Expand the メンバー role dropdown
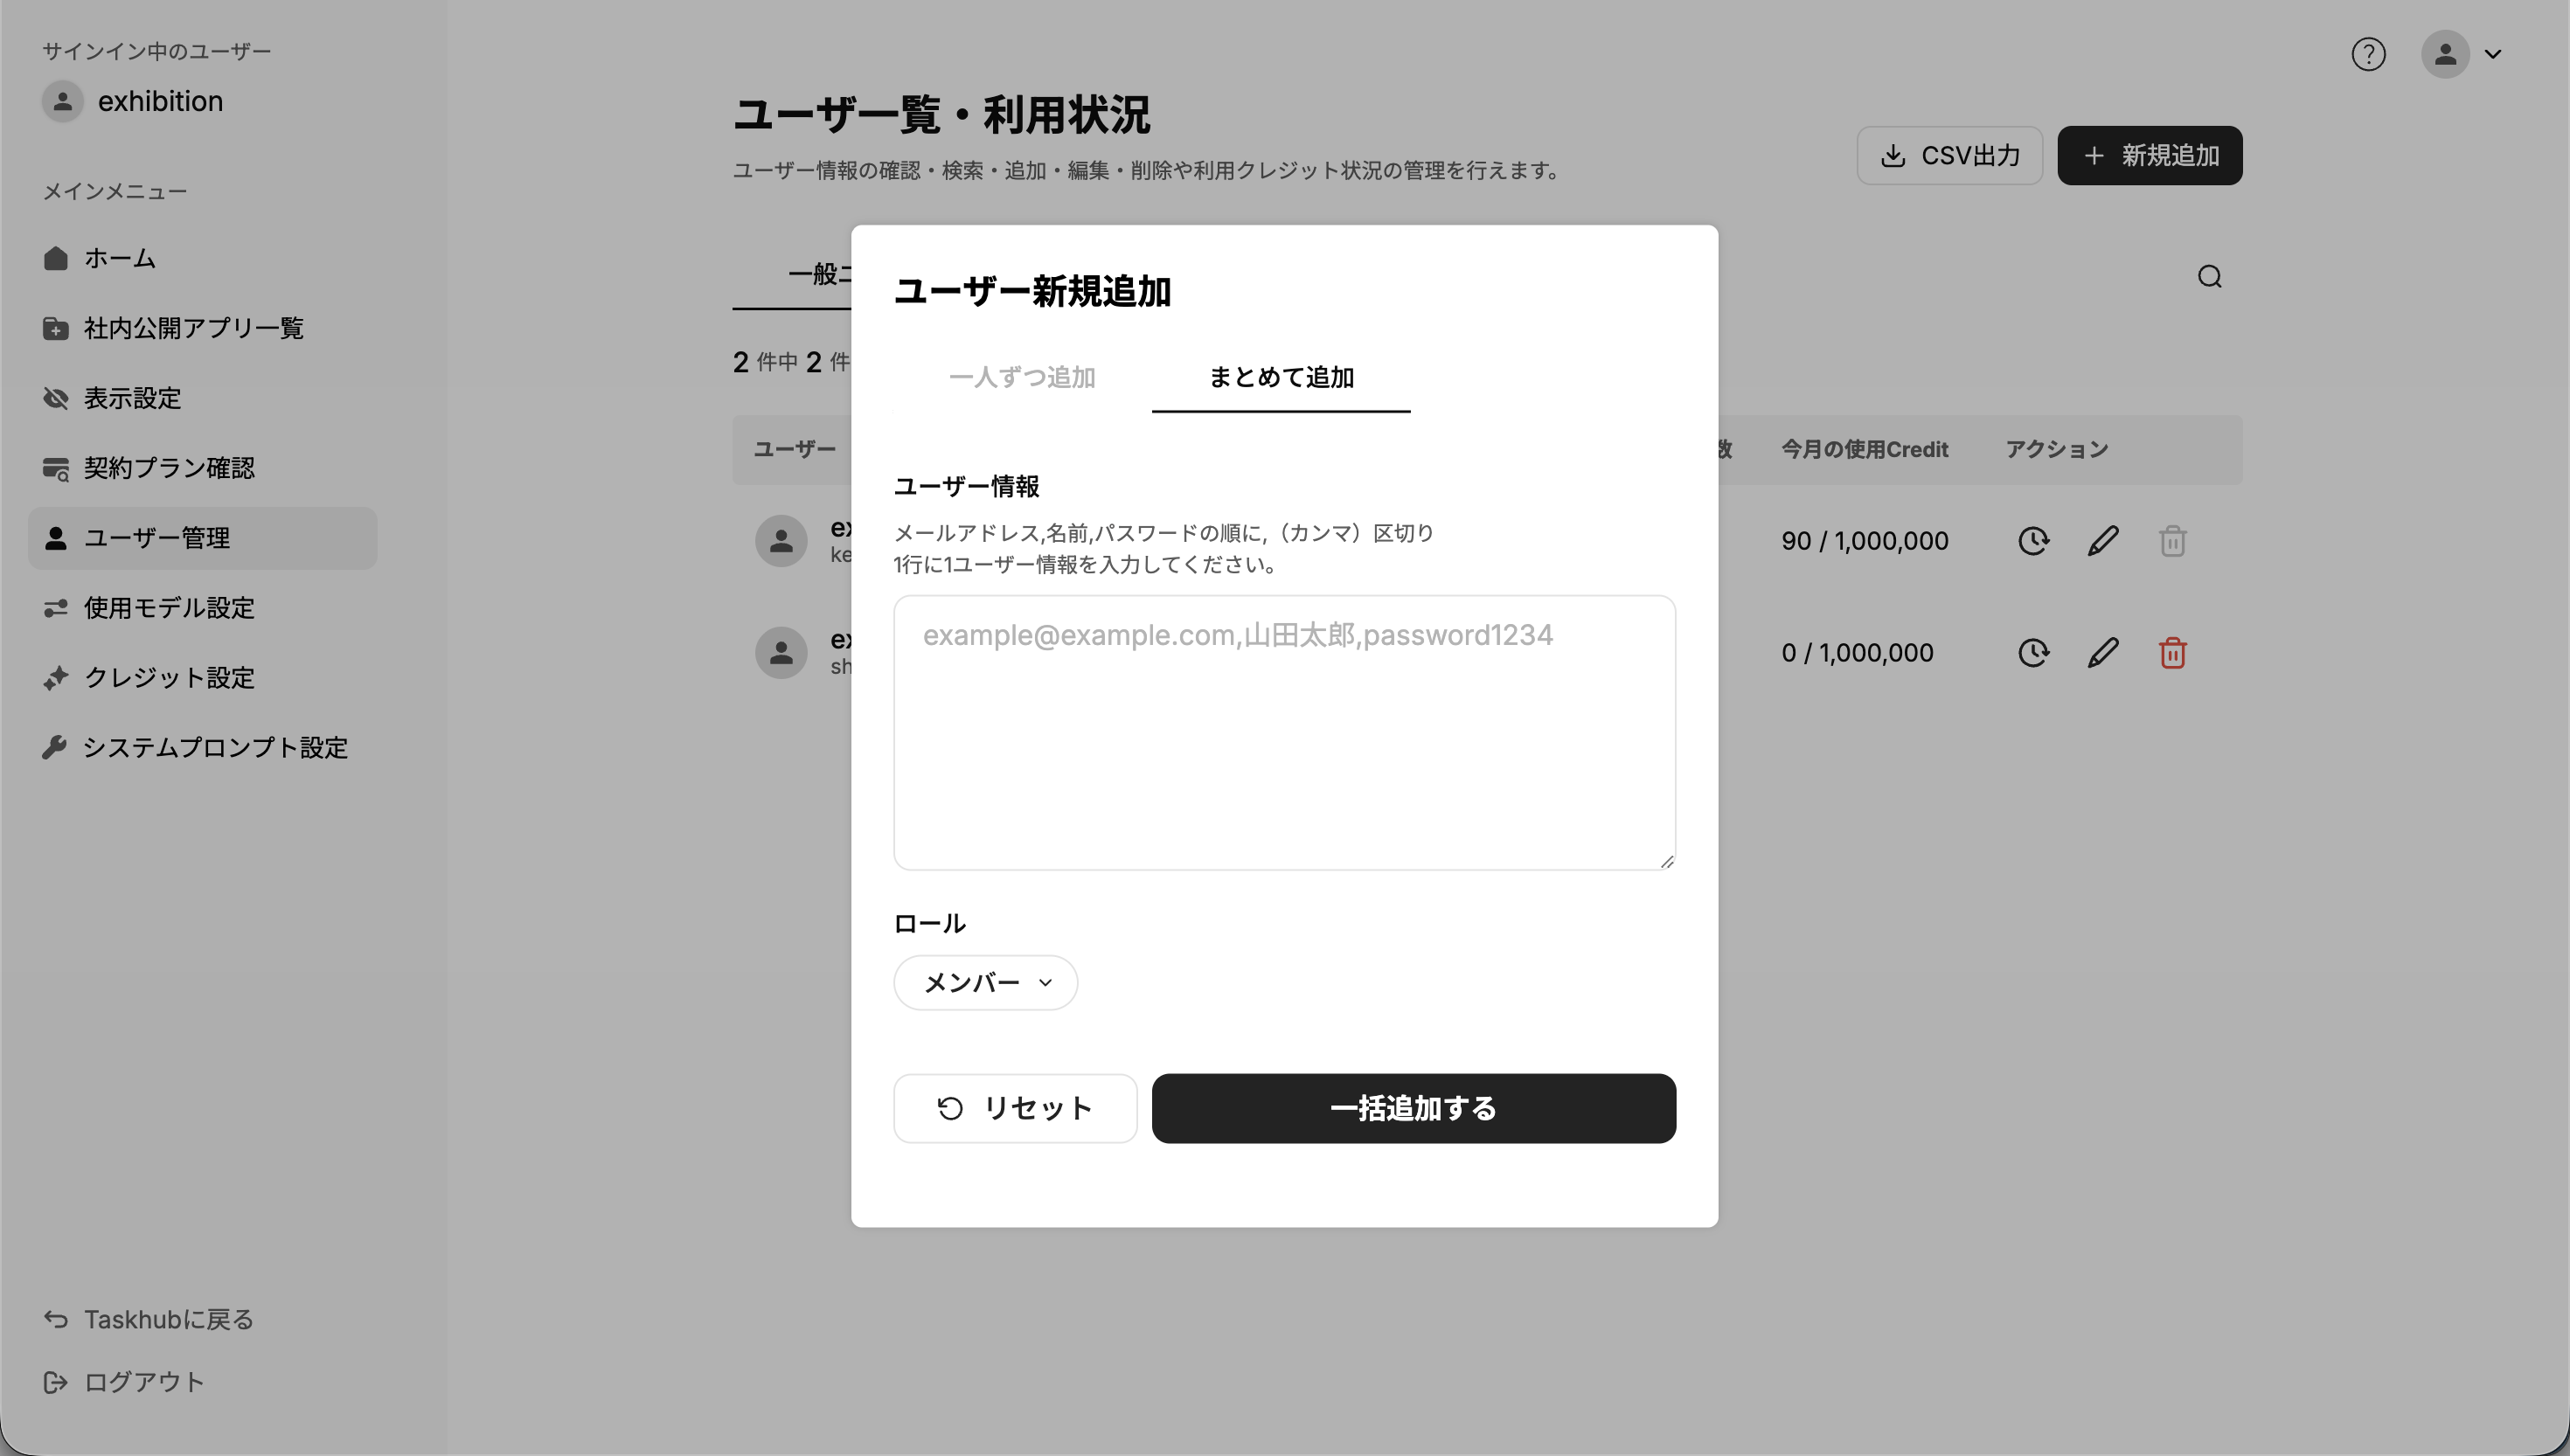 (985, 983)
